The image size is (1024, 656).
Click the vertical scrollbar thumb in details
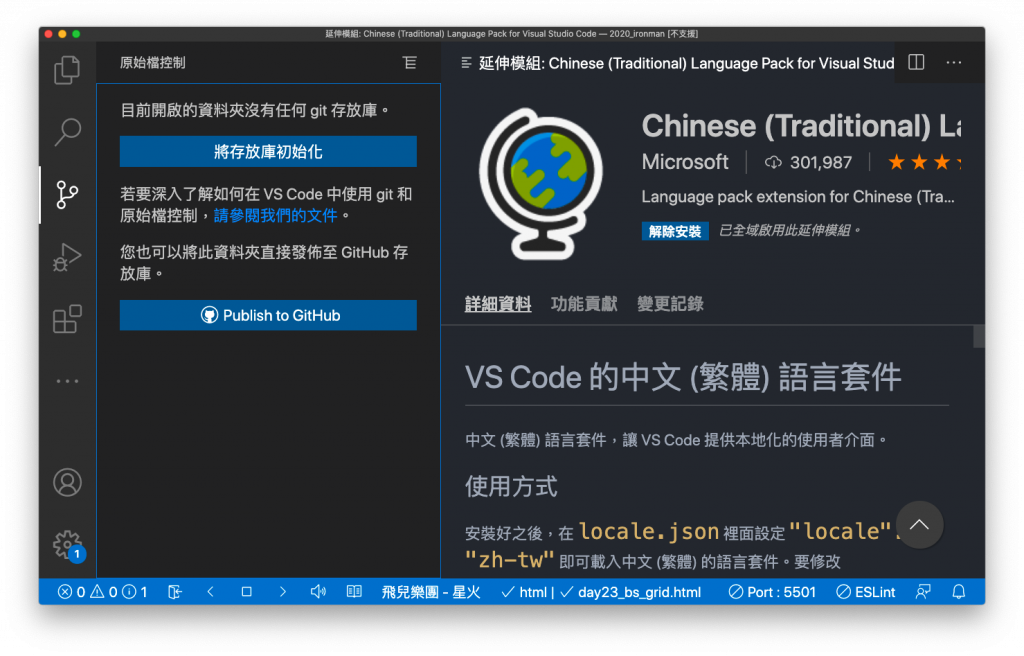979,336
